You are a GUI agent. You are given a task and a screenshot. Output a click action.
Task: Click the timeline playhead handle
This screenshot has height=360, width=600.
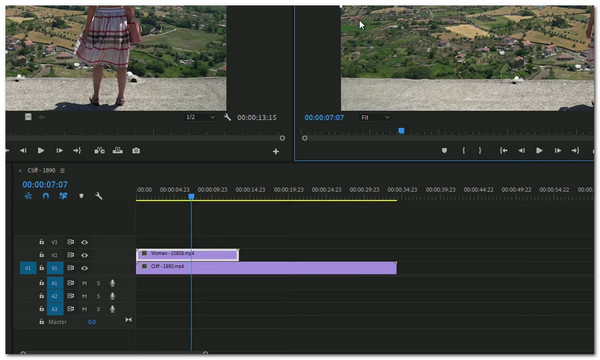pyautogui.click(x=191, y=196)
